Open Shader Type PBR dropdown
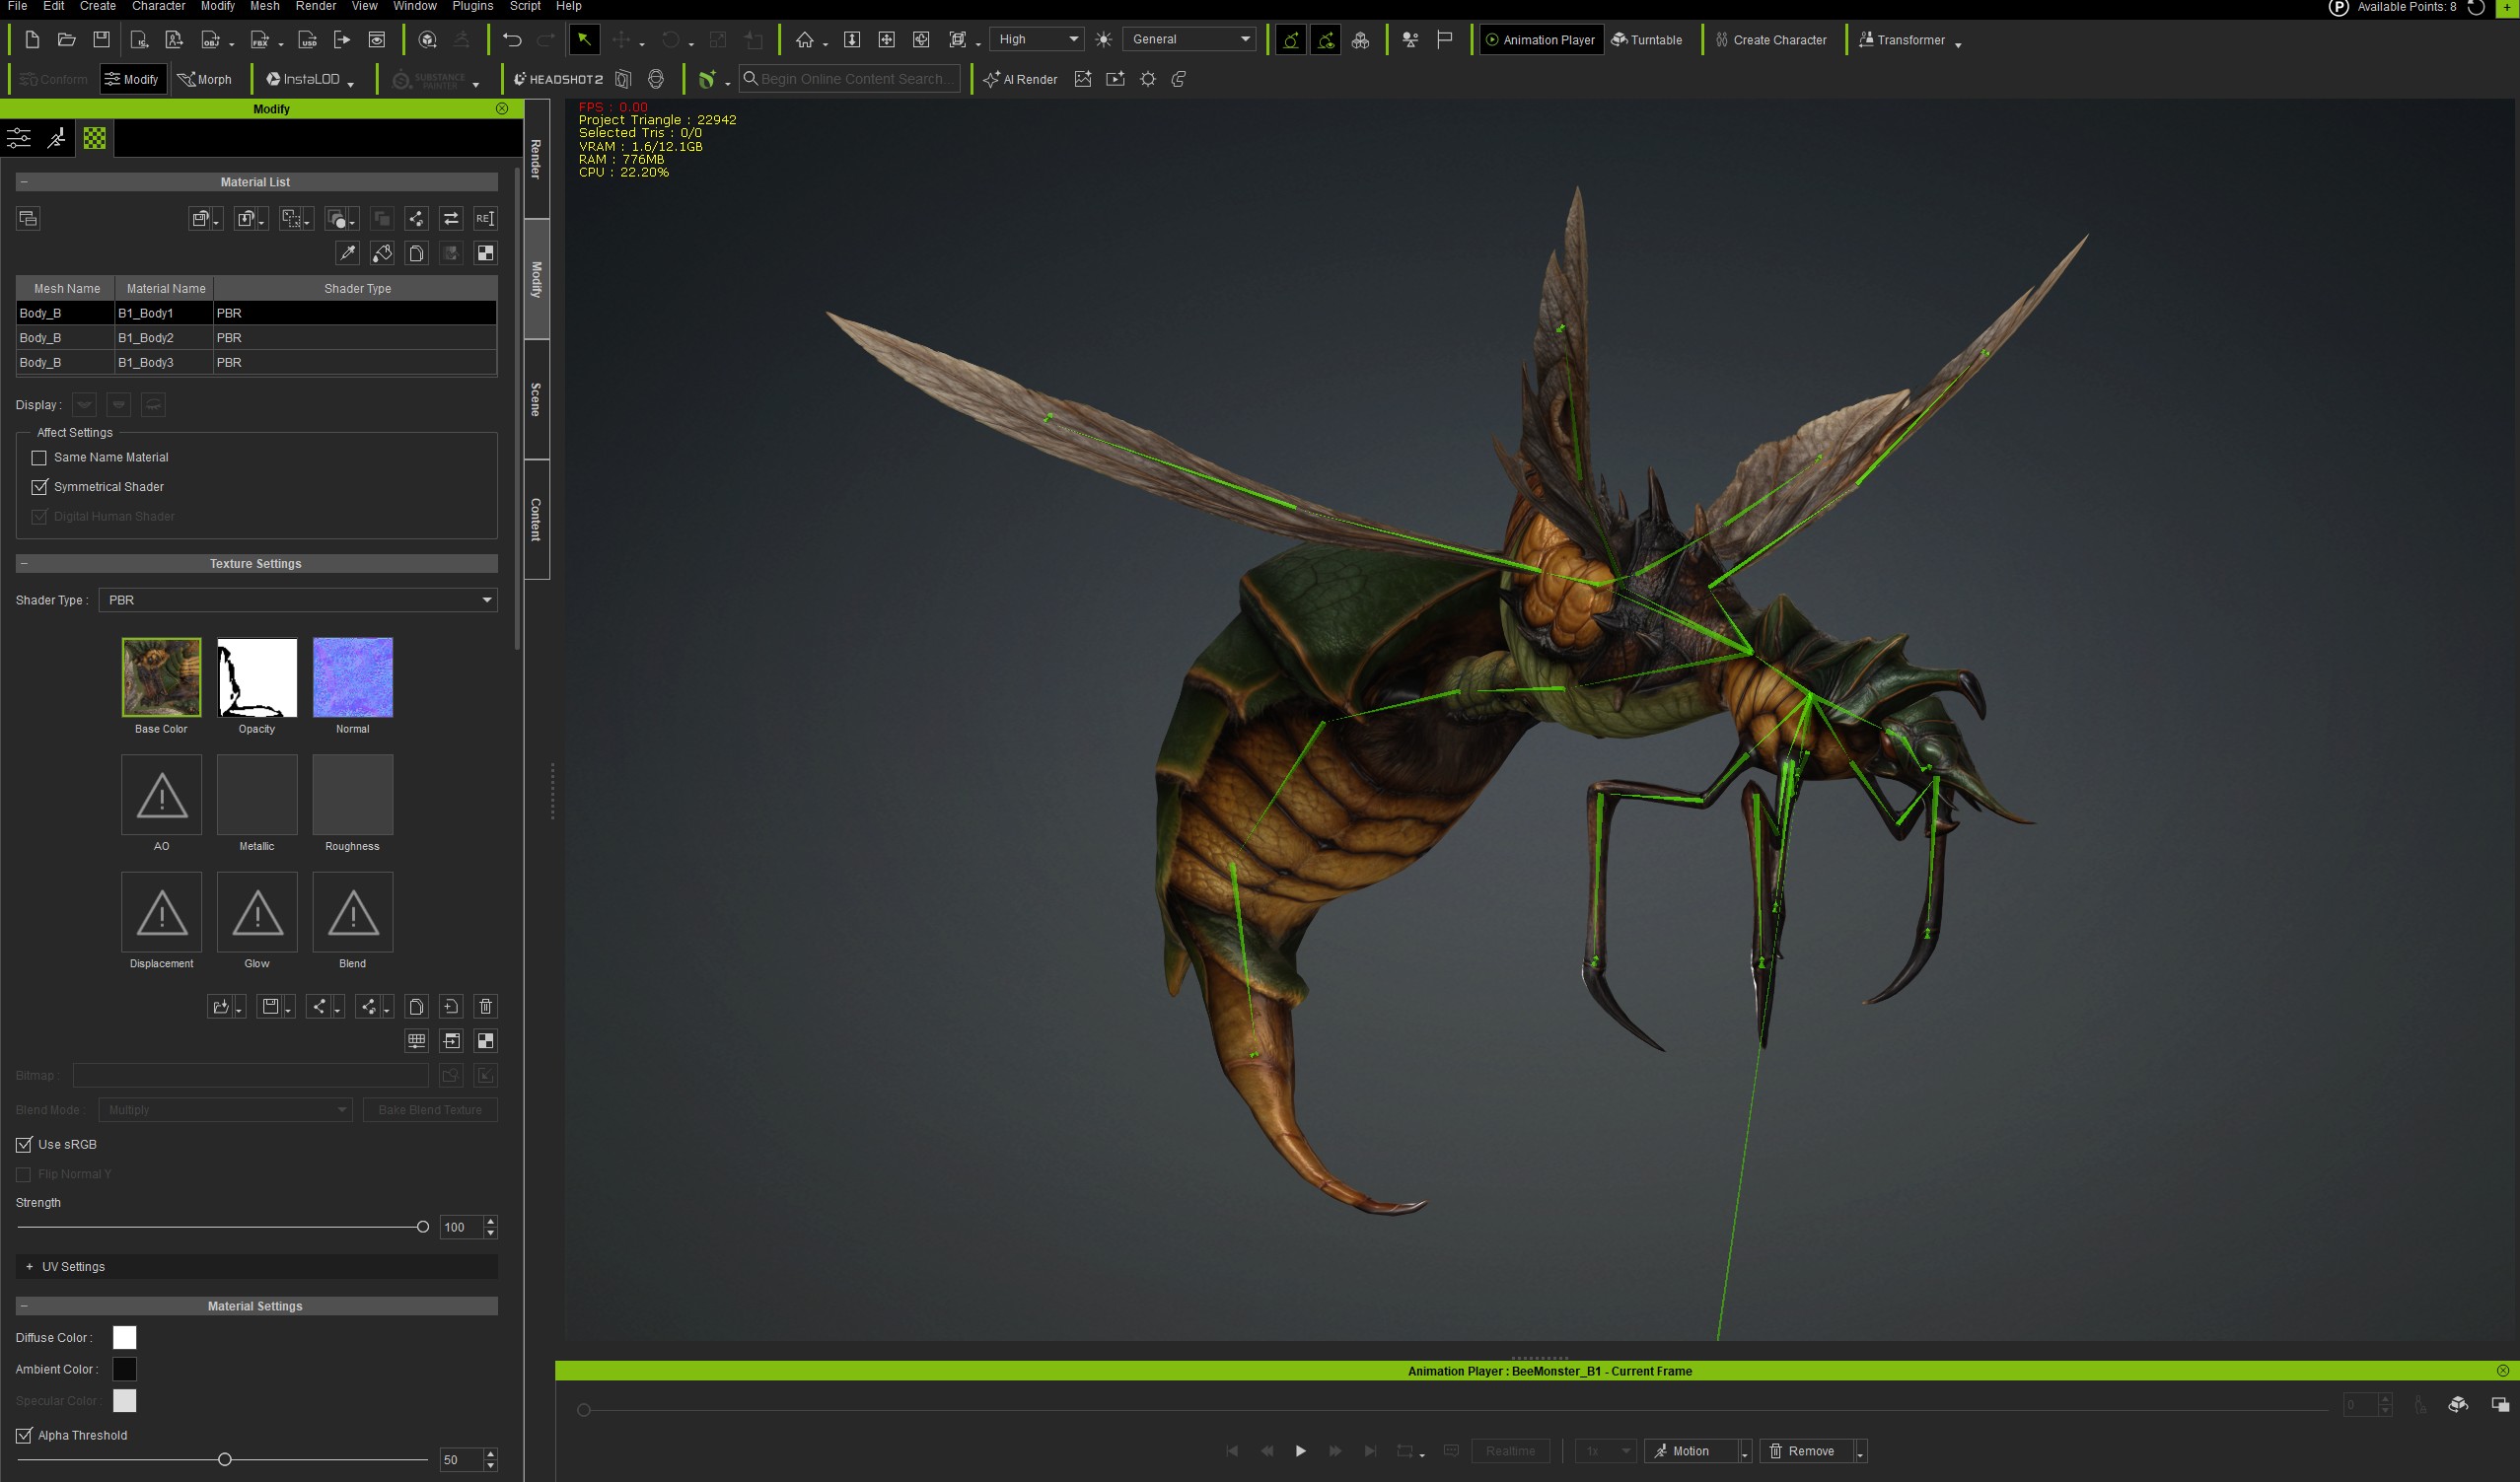 (298, 600)
